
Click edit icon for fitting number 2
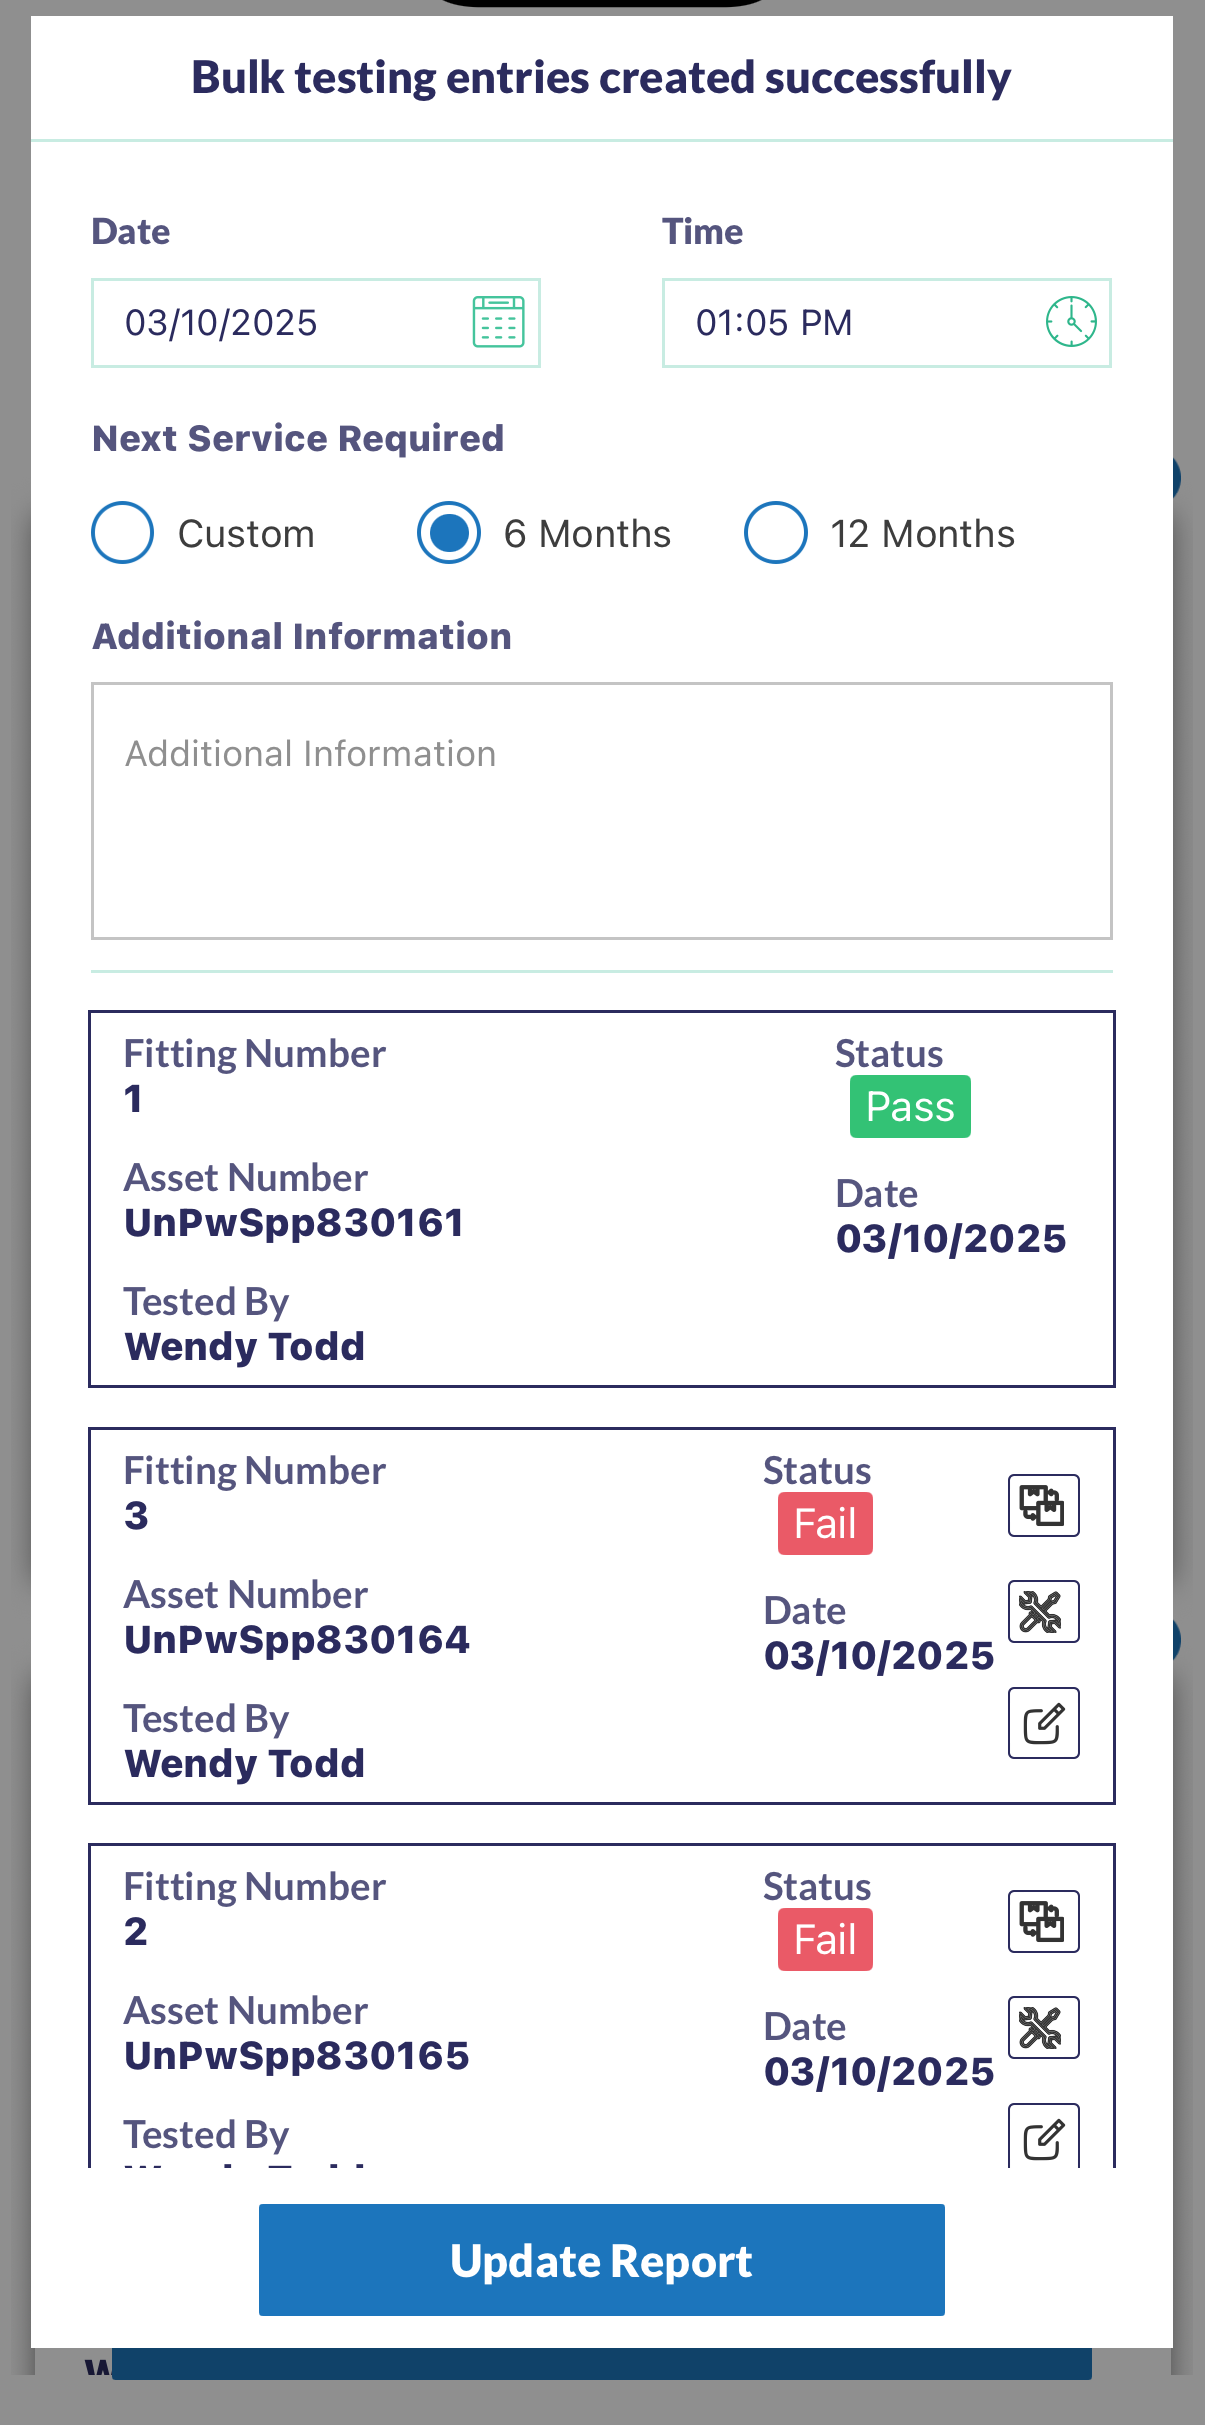1043,2138
